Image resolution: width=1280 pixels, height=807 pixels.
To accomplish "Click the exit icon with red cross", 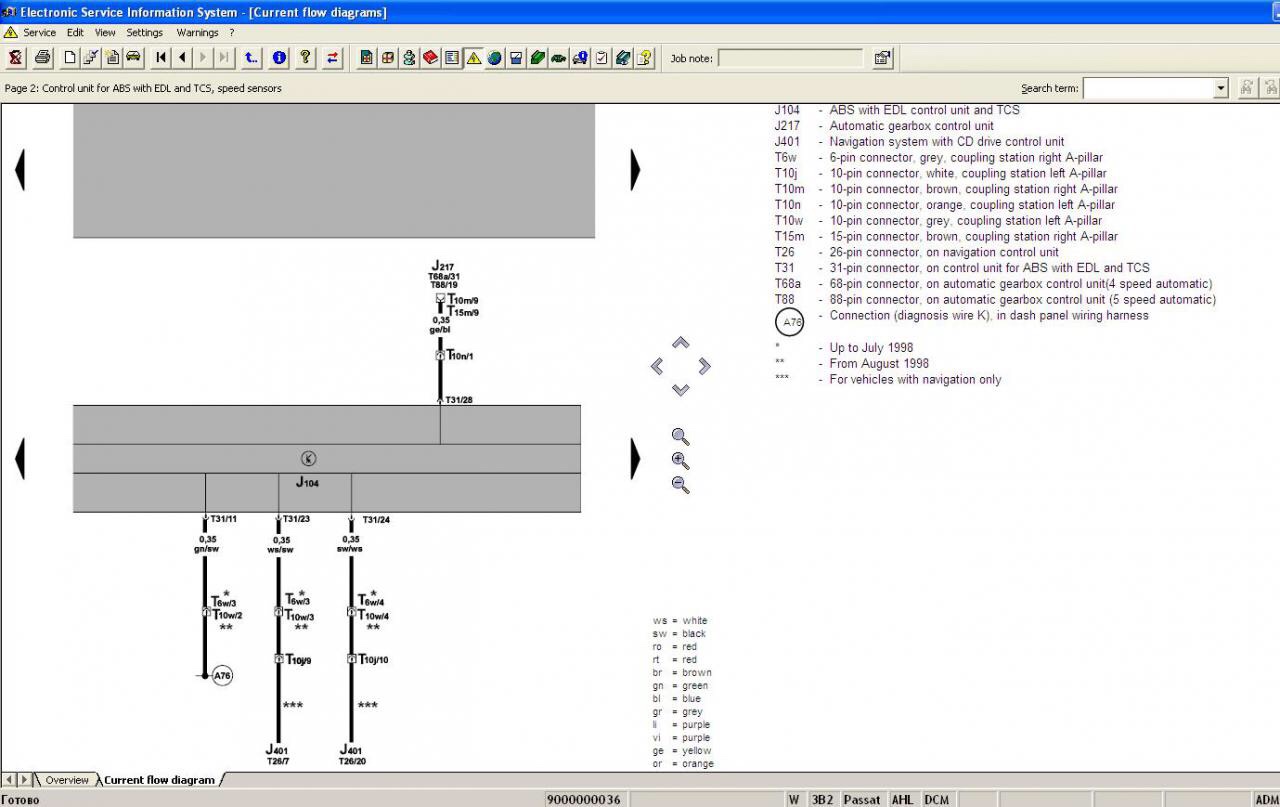I will pyautogui.click(x=15, y=58).
